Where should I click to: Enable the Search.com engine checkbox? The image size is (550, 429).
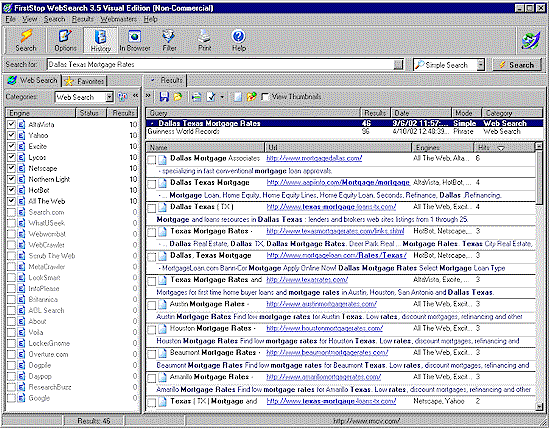12,212
